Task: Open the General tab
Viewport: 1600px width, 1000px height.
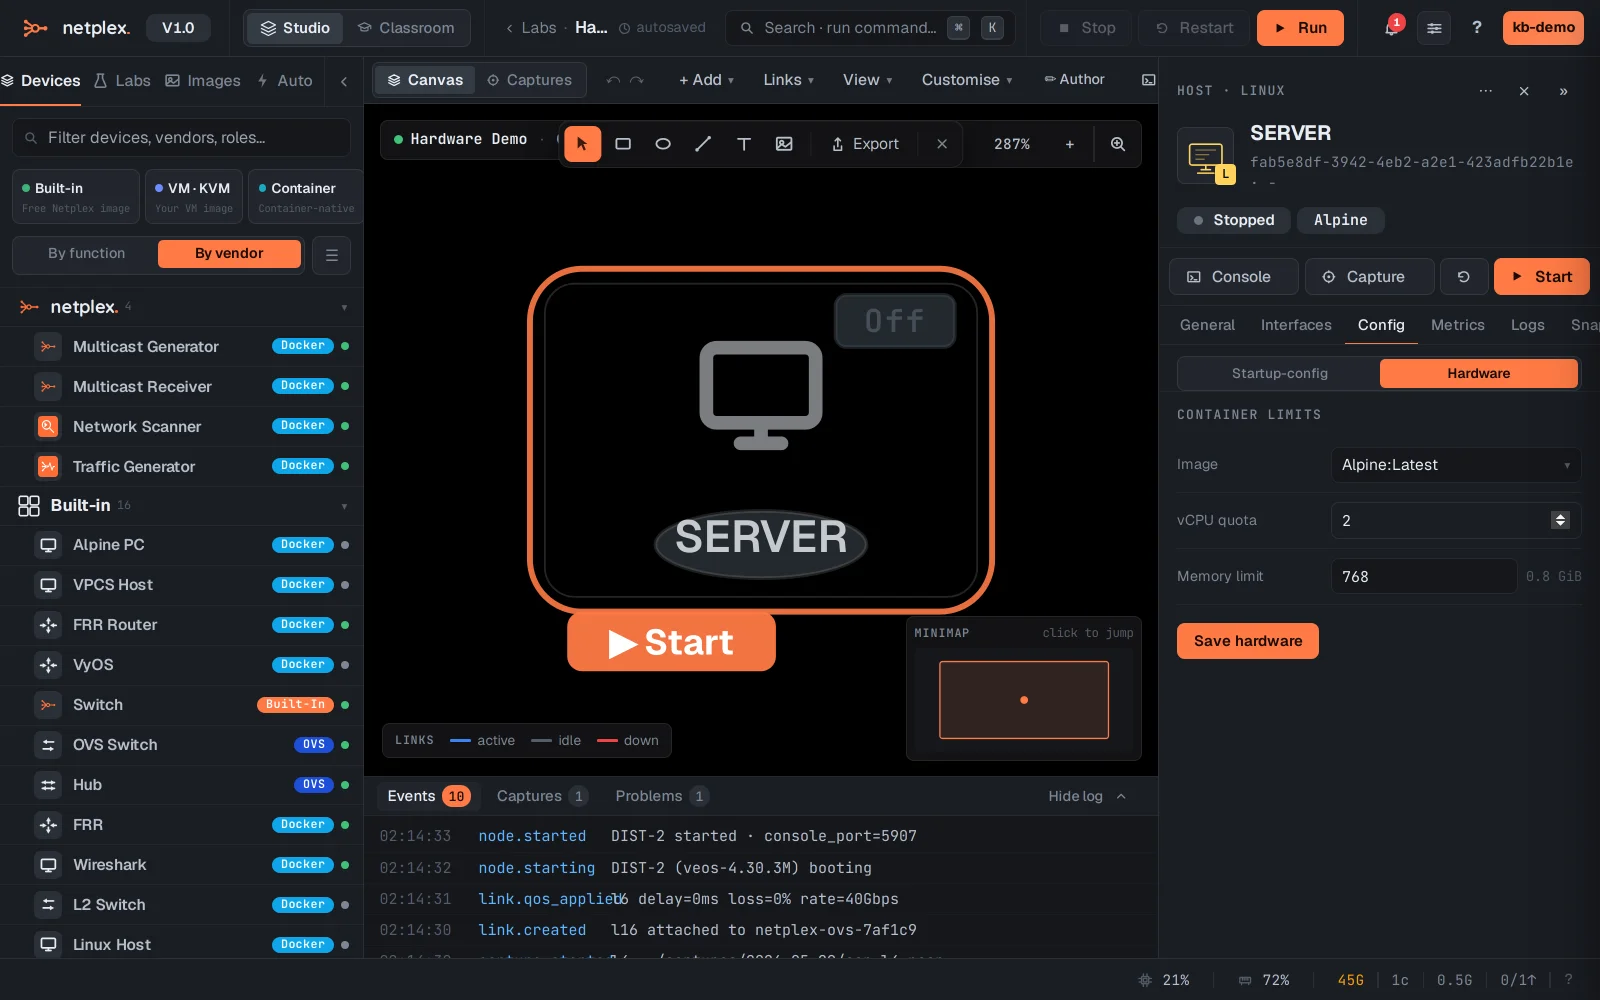Action: (1207, 325)
